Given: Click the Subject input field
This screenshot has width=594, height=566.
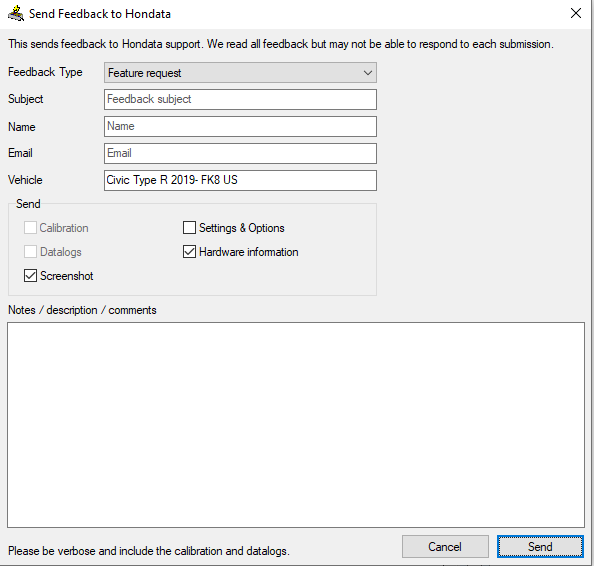Looking at the screenshot, I should click(x=240, y=99).
